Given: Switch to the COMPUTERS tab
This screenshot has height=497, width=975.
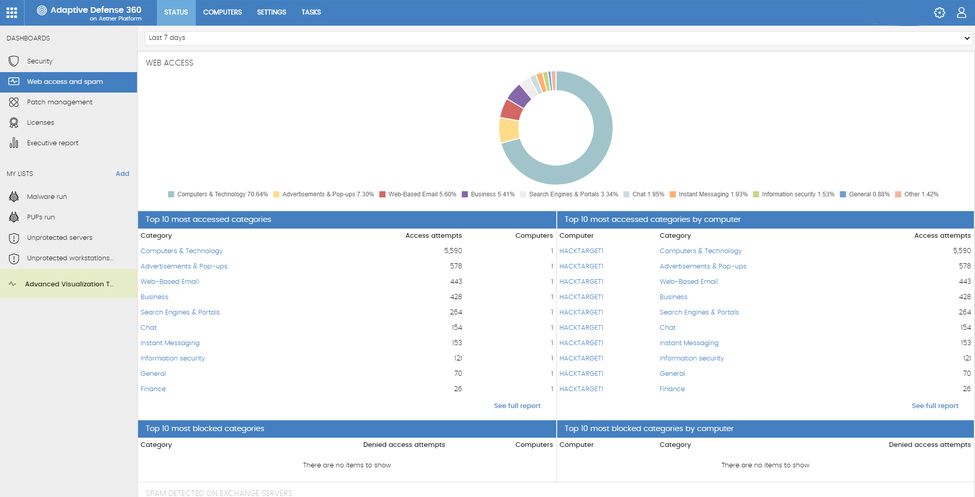Looking at the screenshot, I should [x=222, y=12].
